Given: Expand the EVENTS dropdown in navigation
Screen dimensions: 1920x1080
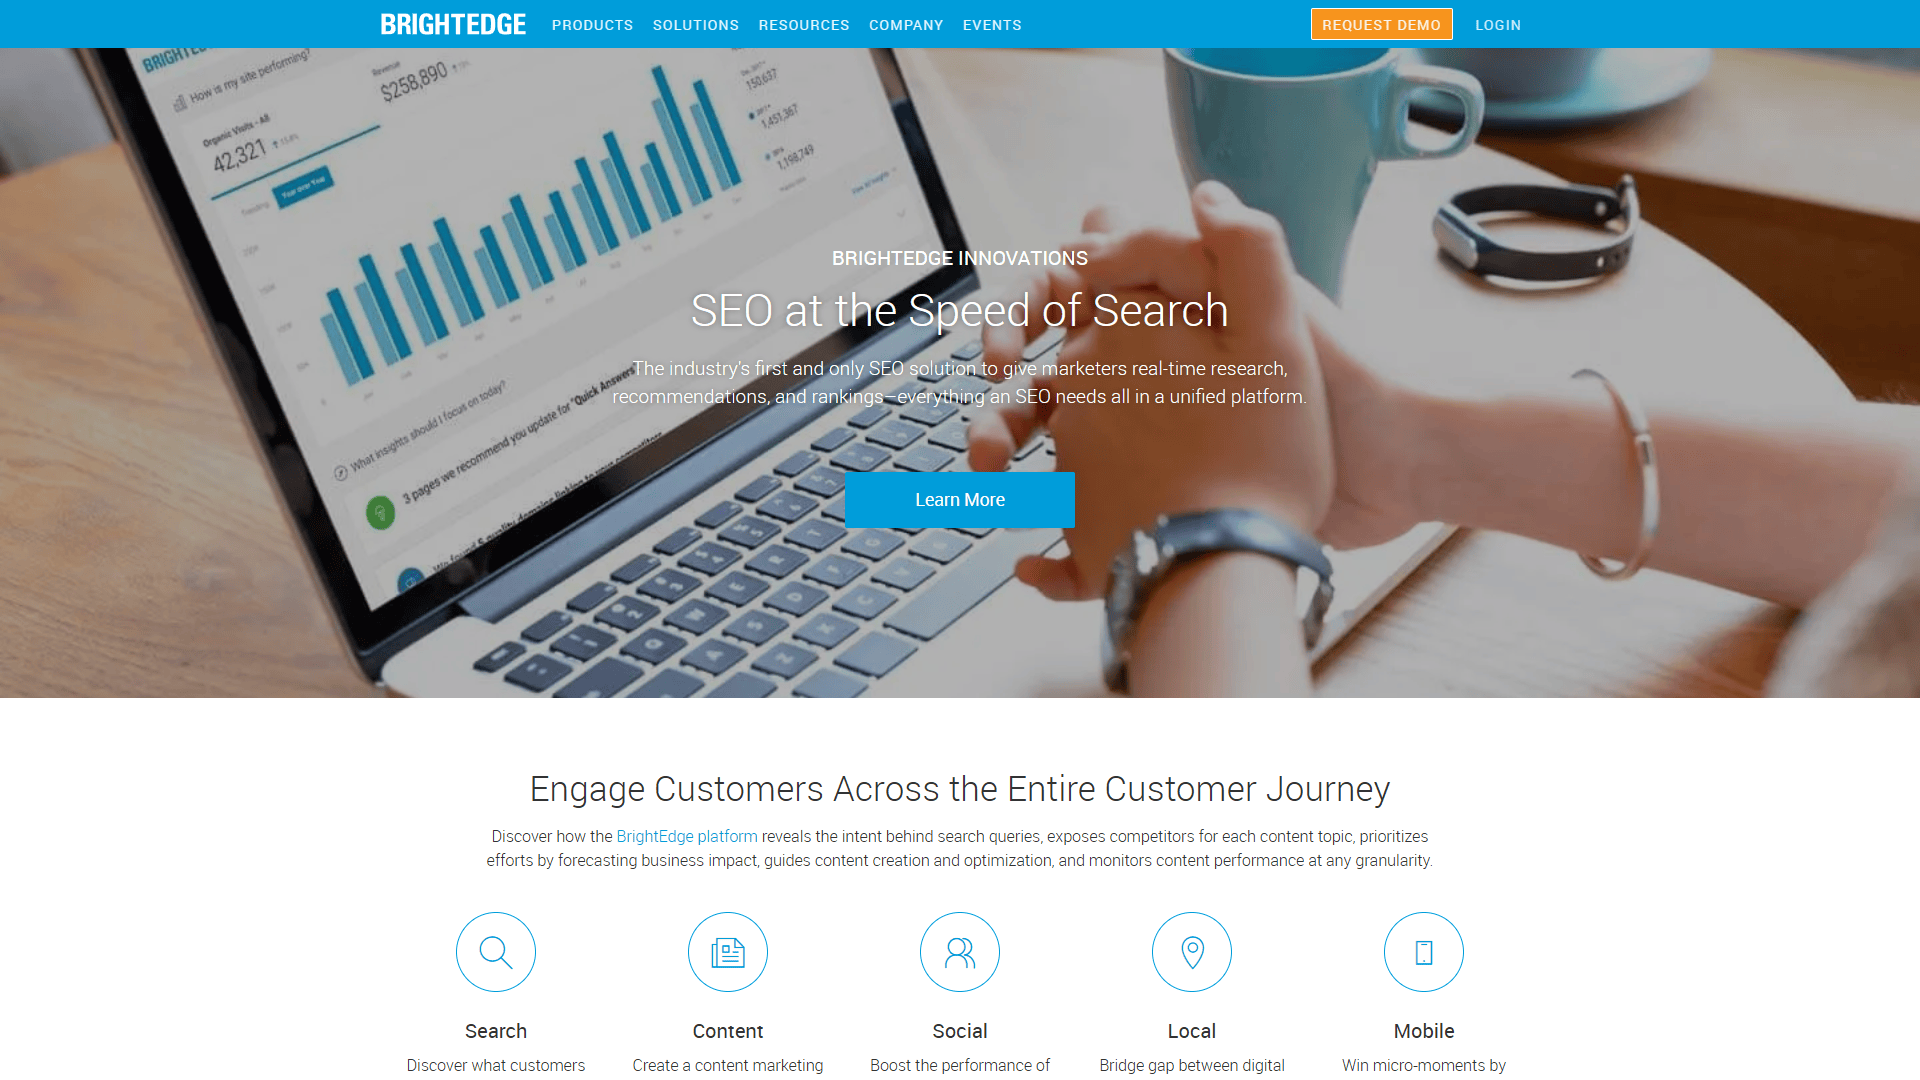Looking at the screenshot, I should coord(992,24).
